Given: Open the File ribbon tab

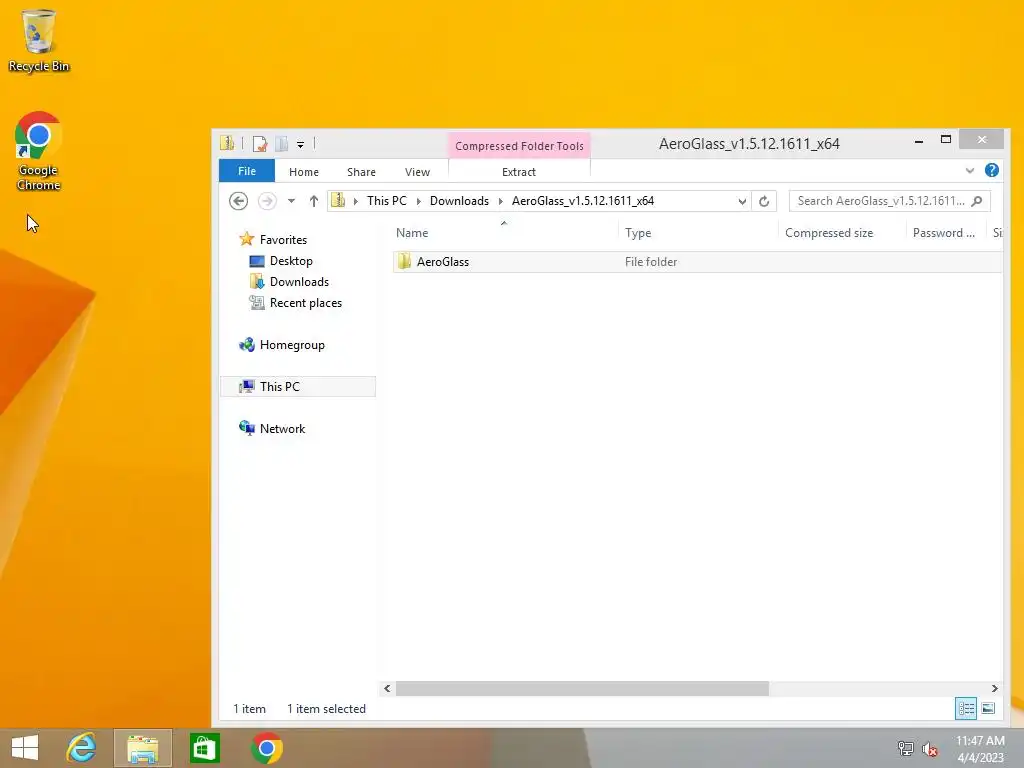Looking at the screenshot, I should click(x=247, y=171).
